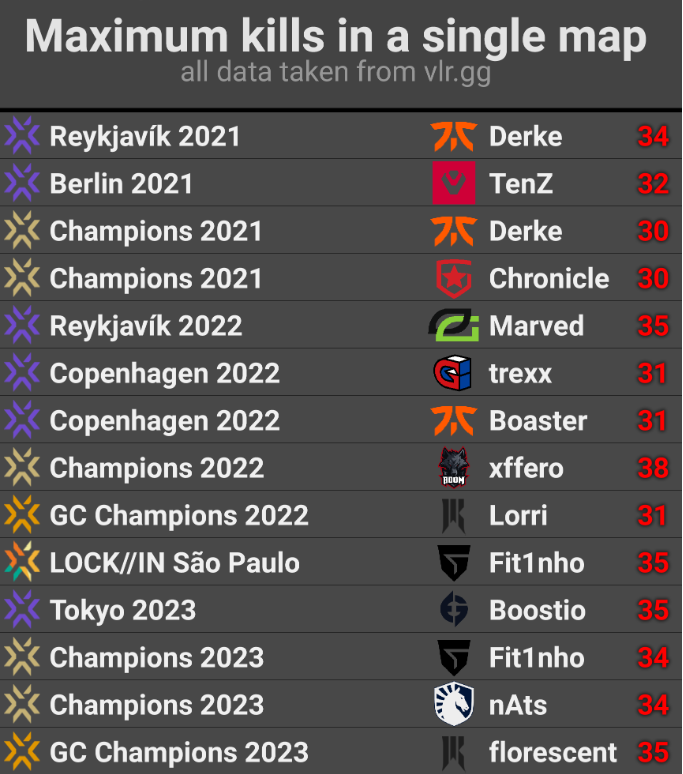Click the Team Liquid logo beside nAts

point(453,705)
